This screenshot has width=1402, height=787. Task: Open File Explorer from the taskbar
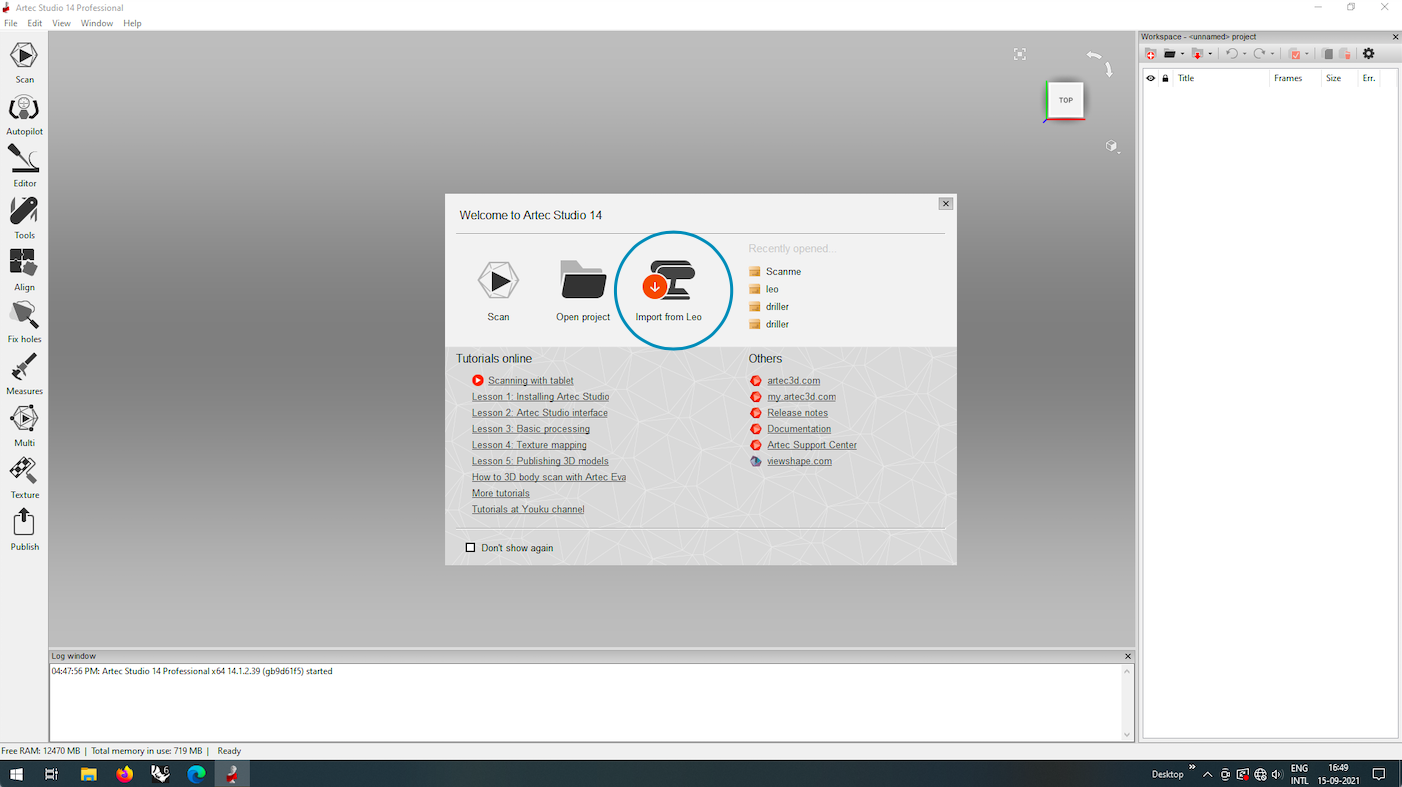tap(88, 774)
